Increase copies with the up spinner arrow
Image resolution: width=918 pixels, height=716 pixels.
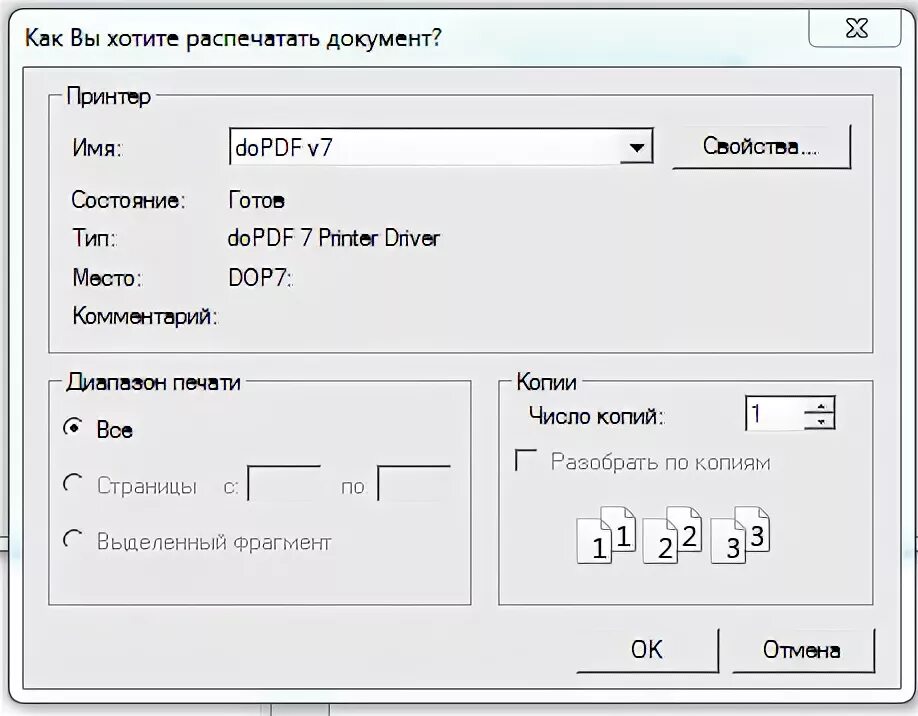pyautogui.click(x=820, y=406)
